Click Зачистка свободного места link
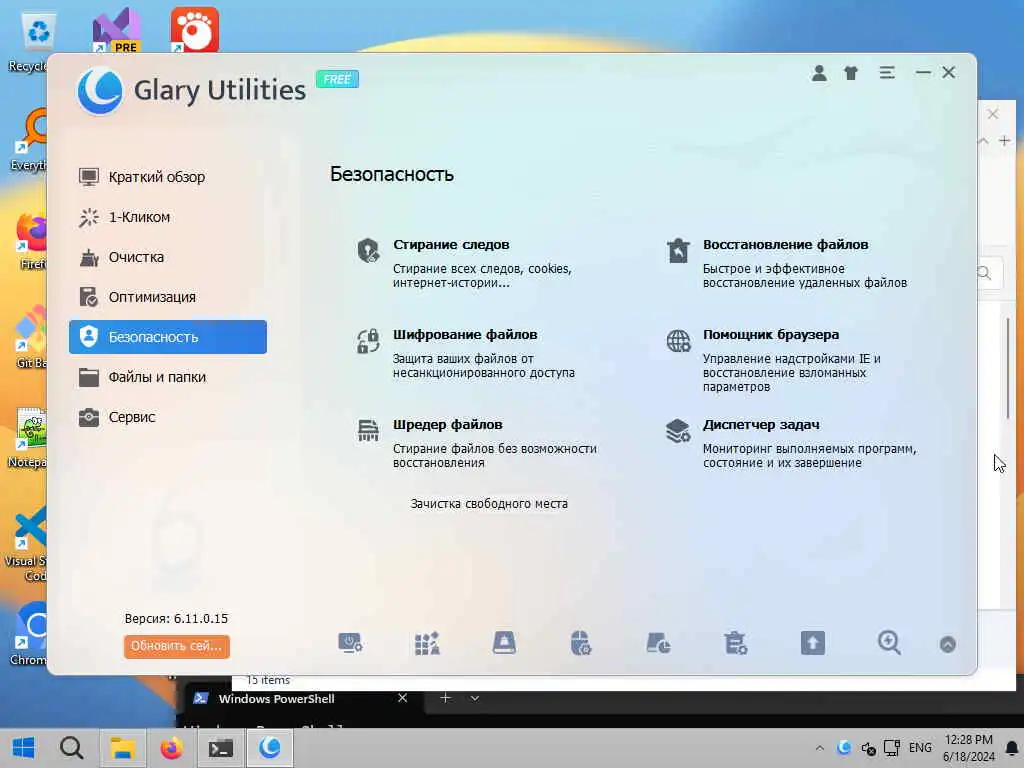1024x768 pixels. point(489,504)
